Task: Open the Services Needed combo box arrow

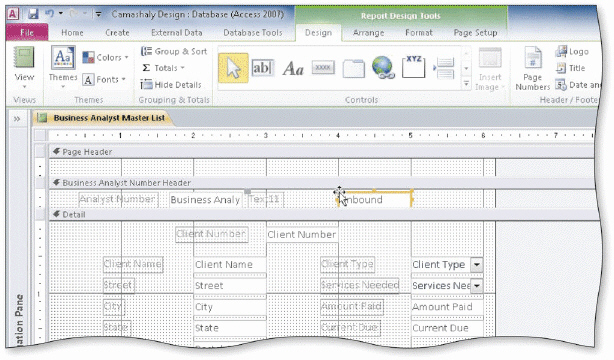Action: click(477, 286)
